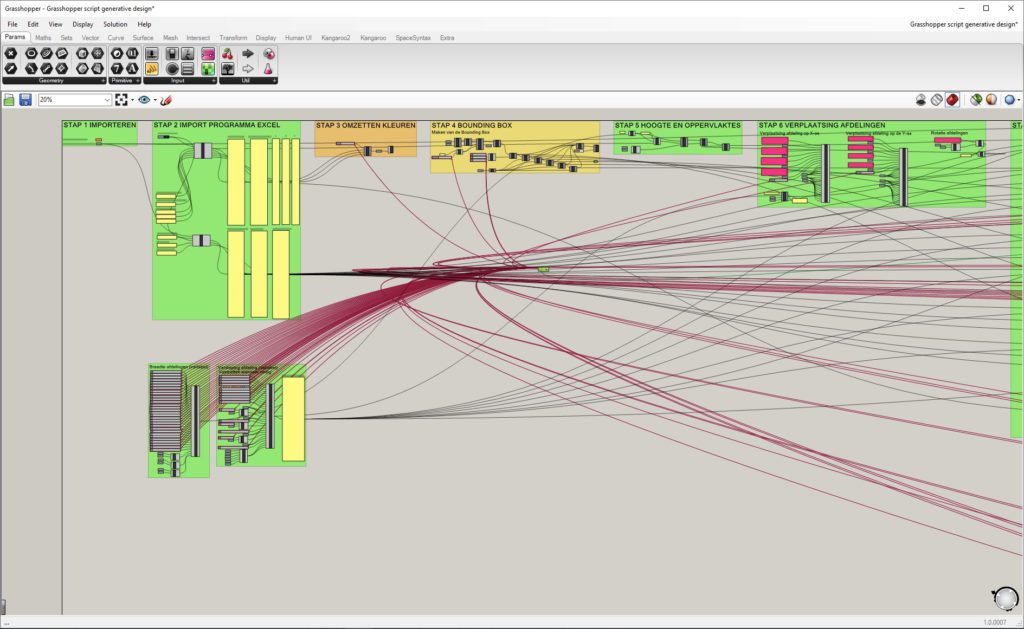
Task: Toggle preview of selected objects only (green)
Action: (x=976, y=100)
